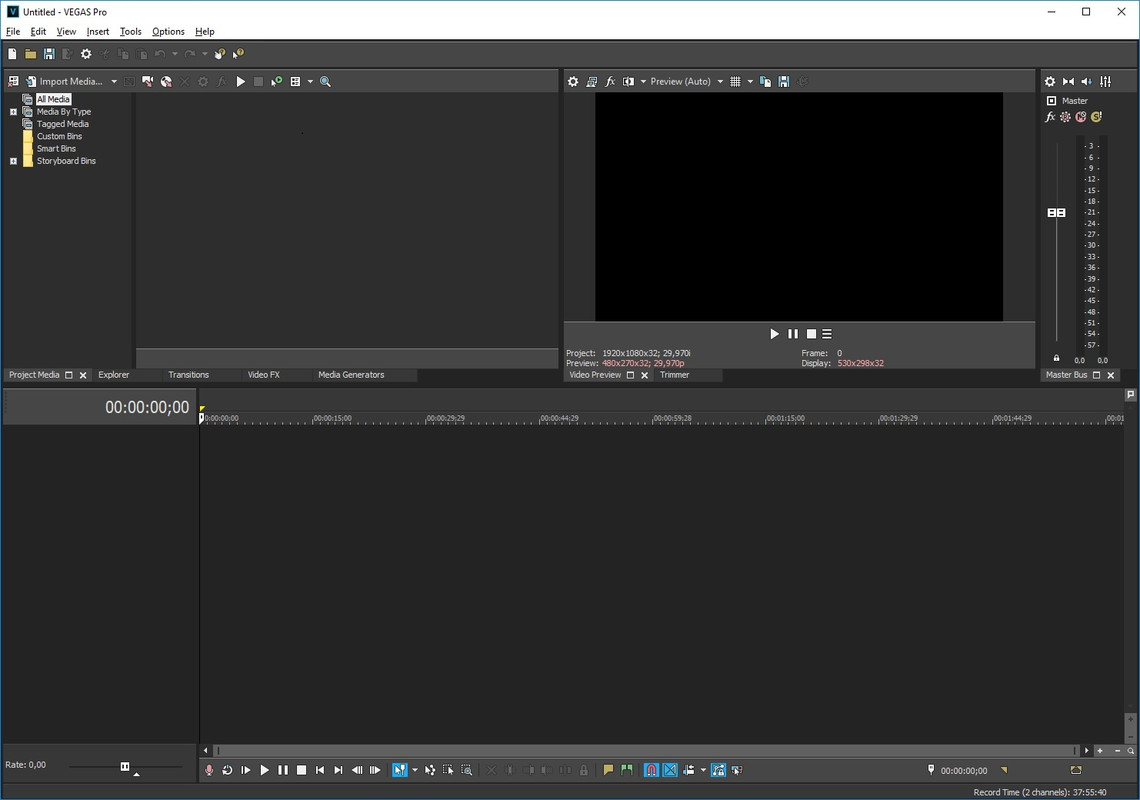Viewport: 1140px width, 800px height.
Task: Open the Options menu
Action: (x=168, y=32)
